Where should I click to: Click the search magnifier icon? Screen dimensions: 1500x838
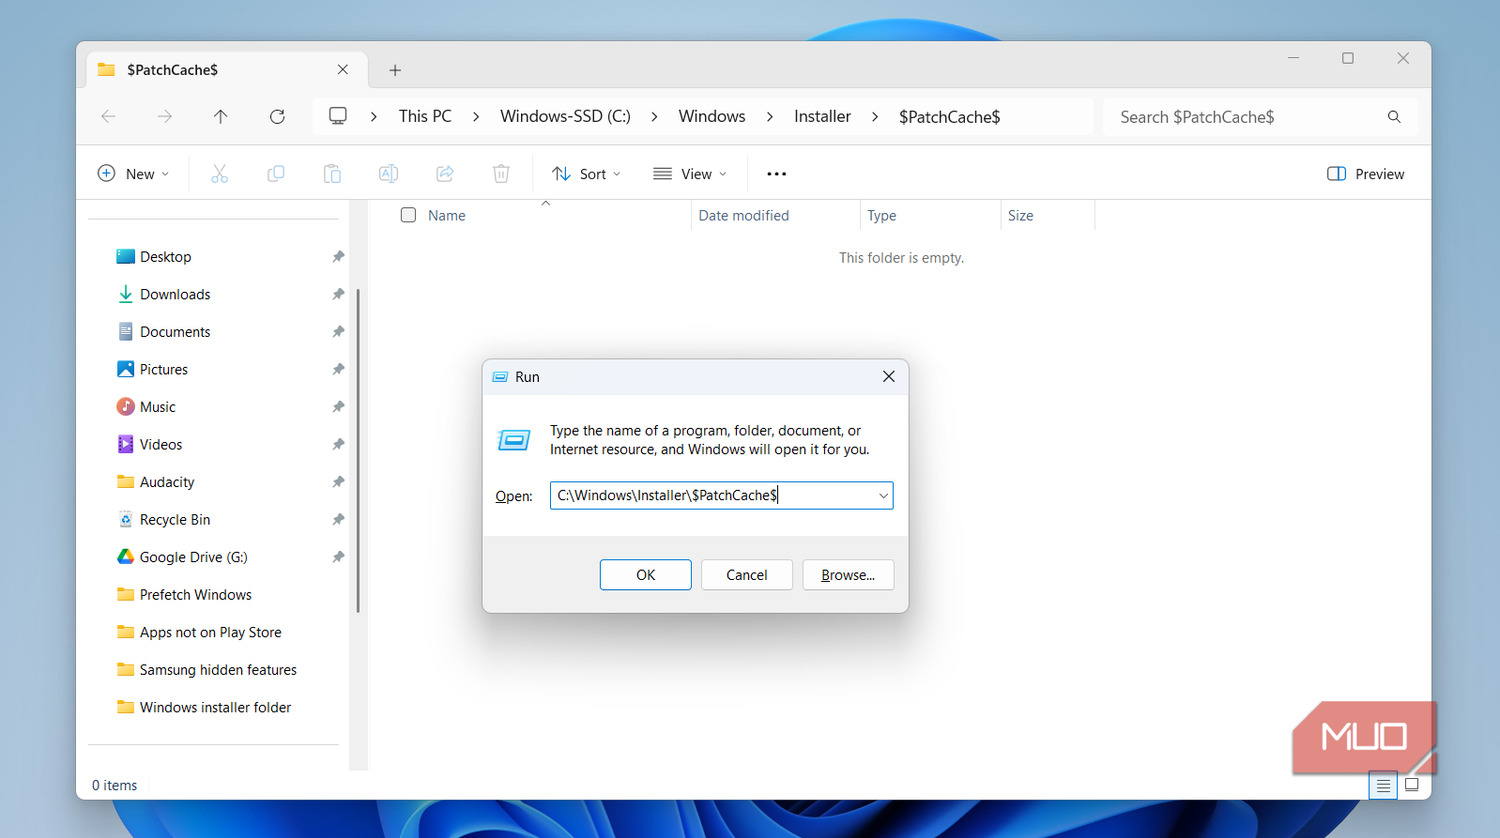(1394, 117)
